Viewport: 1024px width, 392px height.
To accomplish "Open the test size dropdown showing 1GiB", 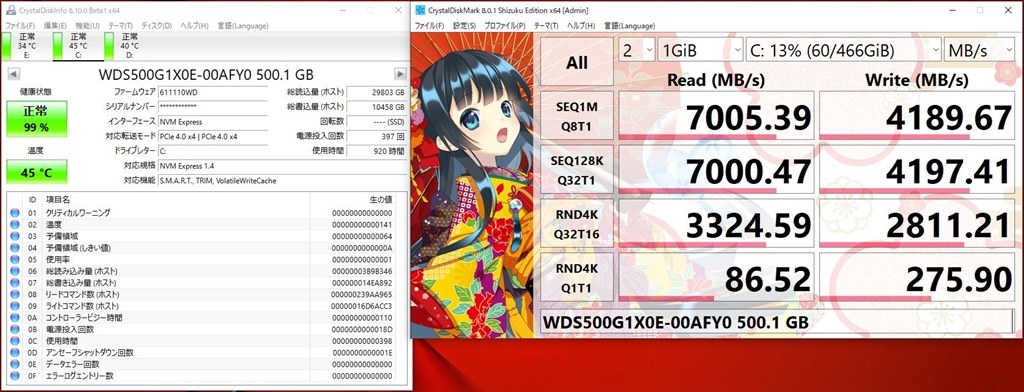I will coord(699,50).
